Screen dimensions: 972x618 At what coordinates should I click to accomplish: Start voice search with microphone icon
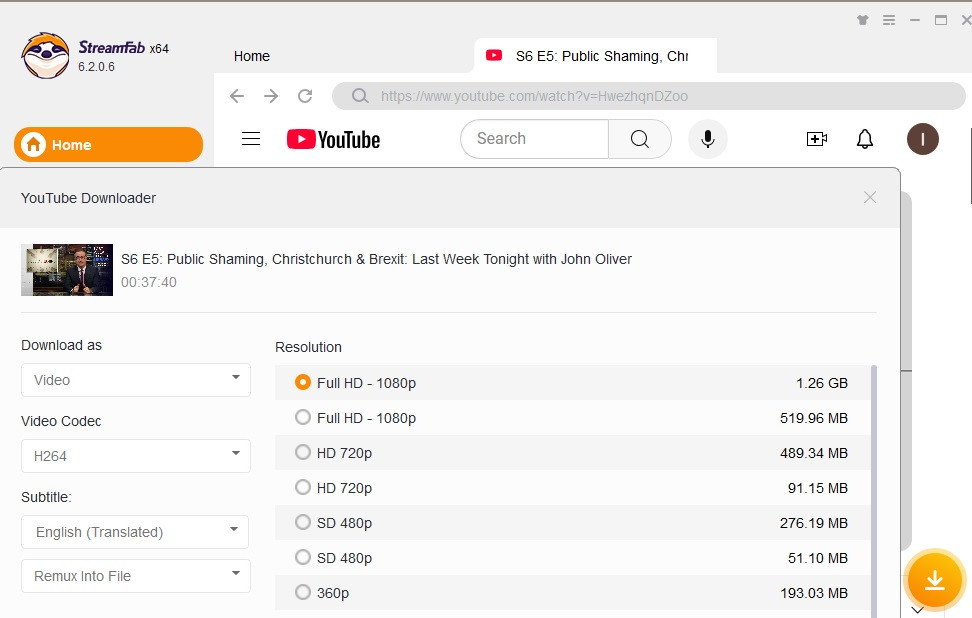707,139
